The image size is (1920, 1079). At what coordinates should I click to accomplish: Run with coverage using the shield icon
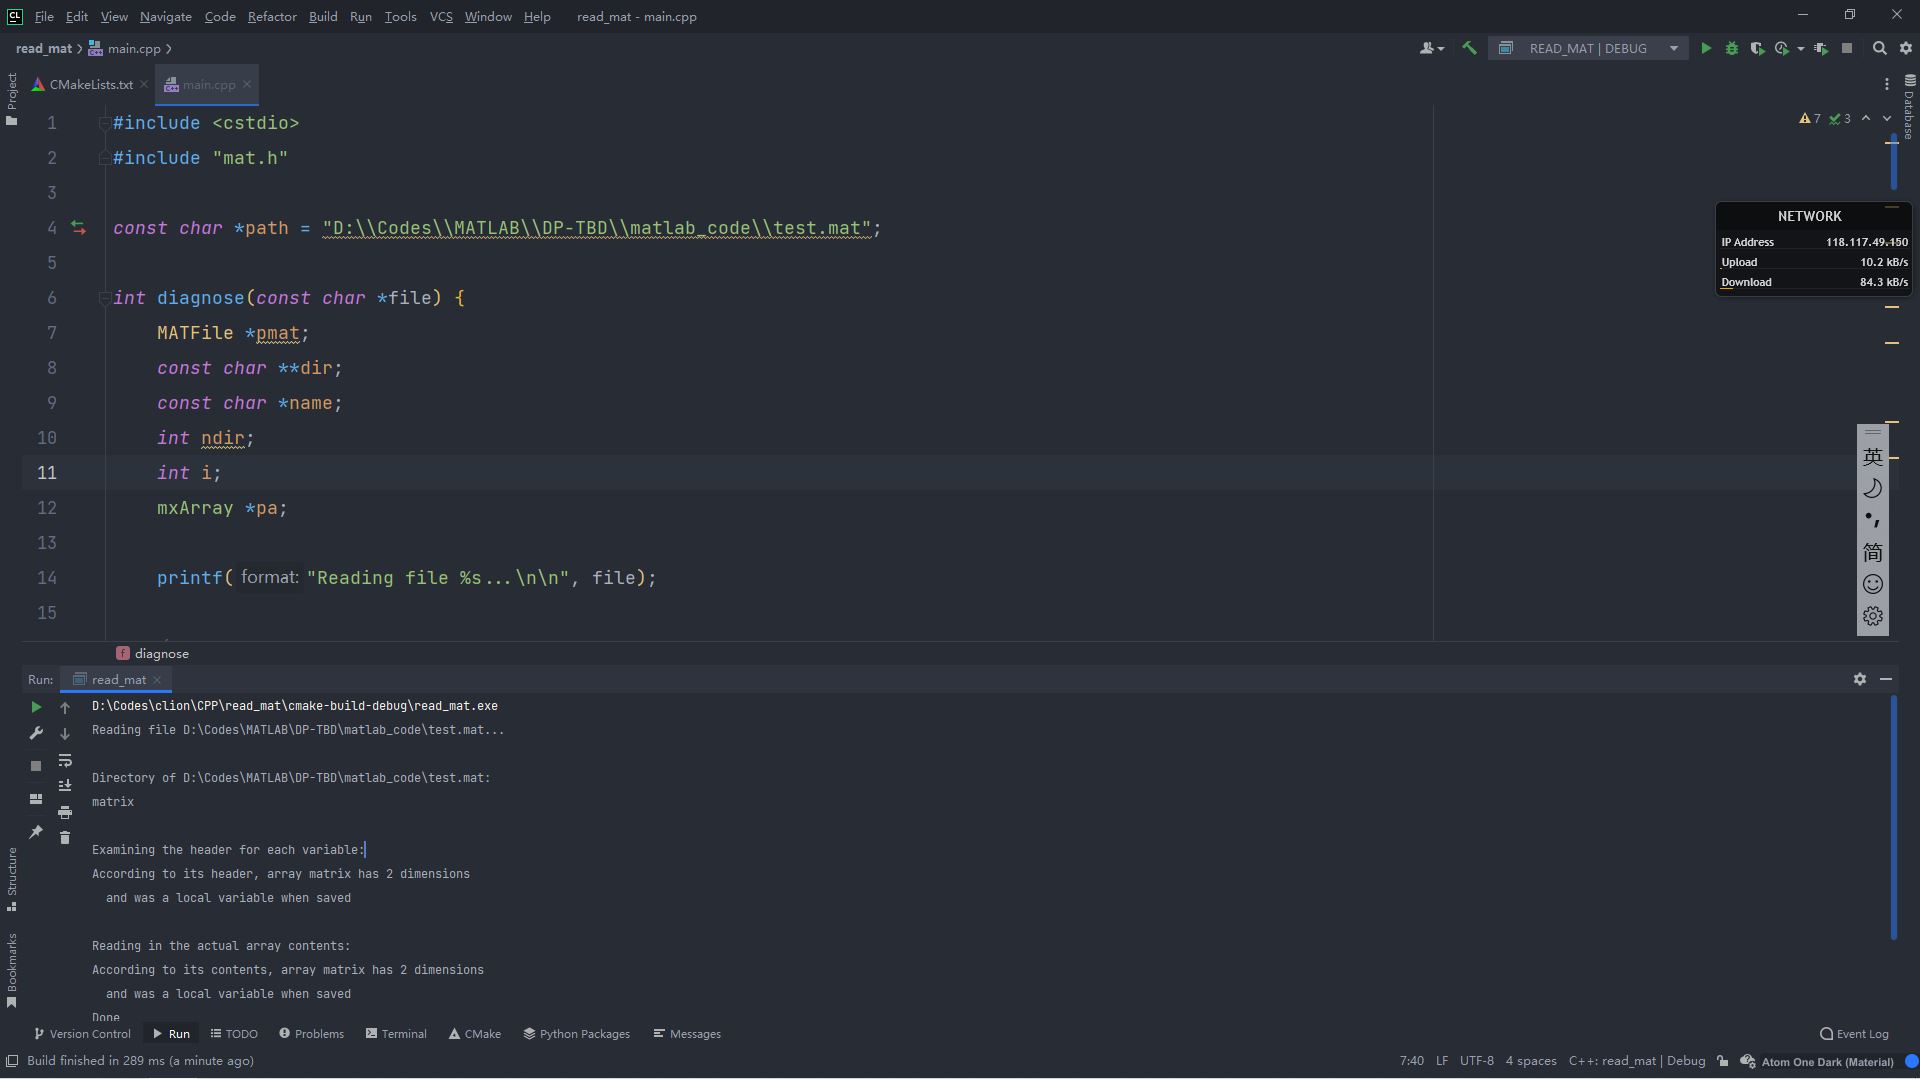[x=1757, y=48]
